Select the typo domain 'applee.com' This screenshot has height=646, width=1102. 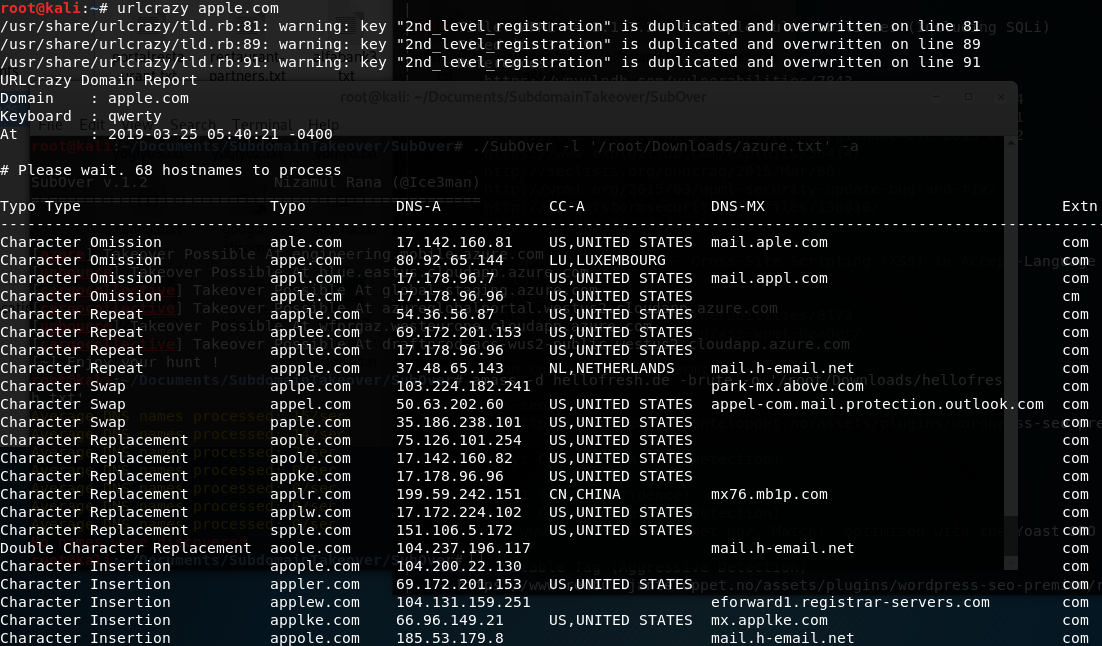[x=315, y=332]
